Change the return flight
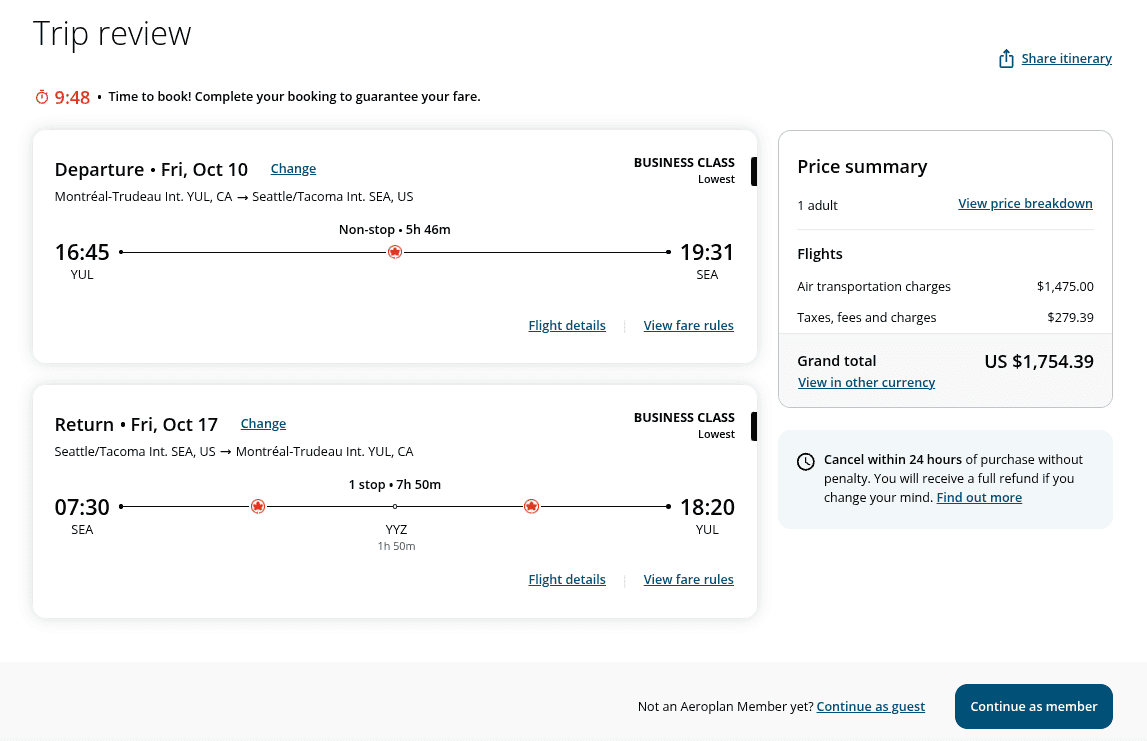Viewport: 1147px width, 741px height. pyautogui.click(x=263, y=423)
